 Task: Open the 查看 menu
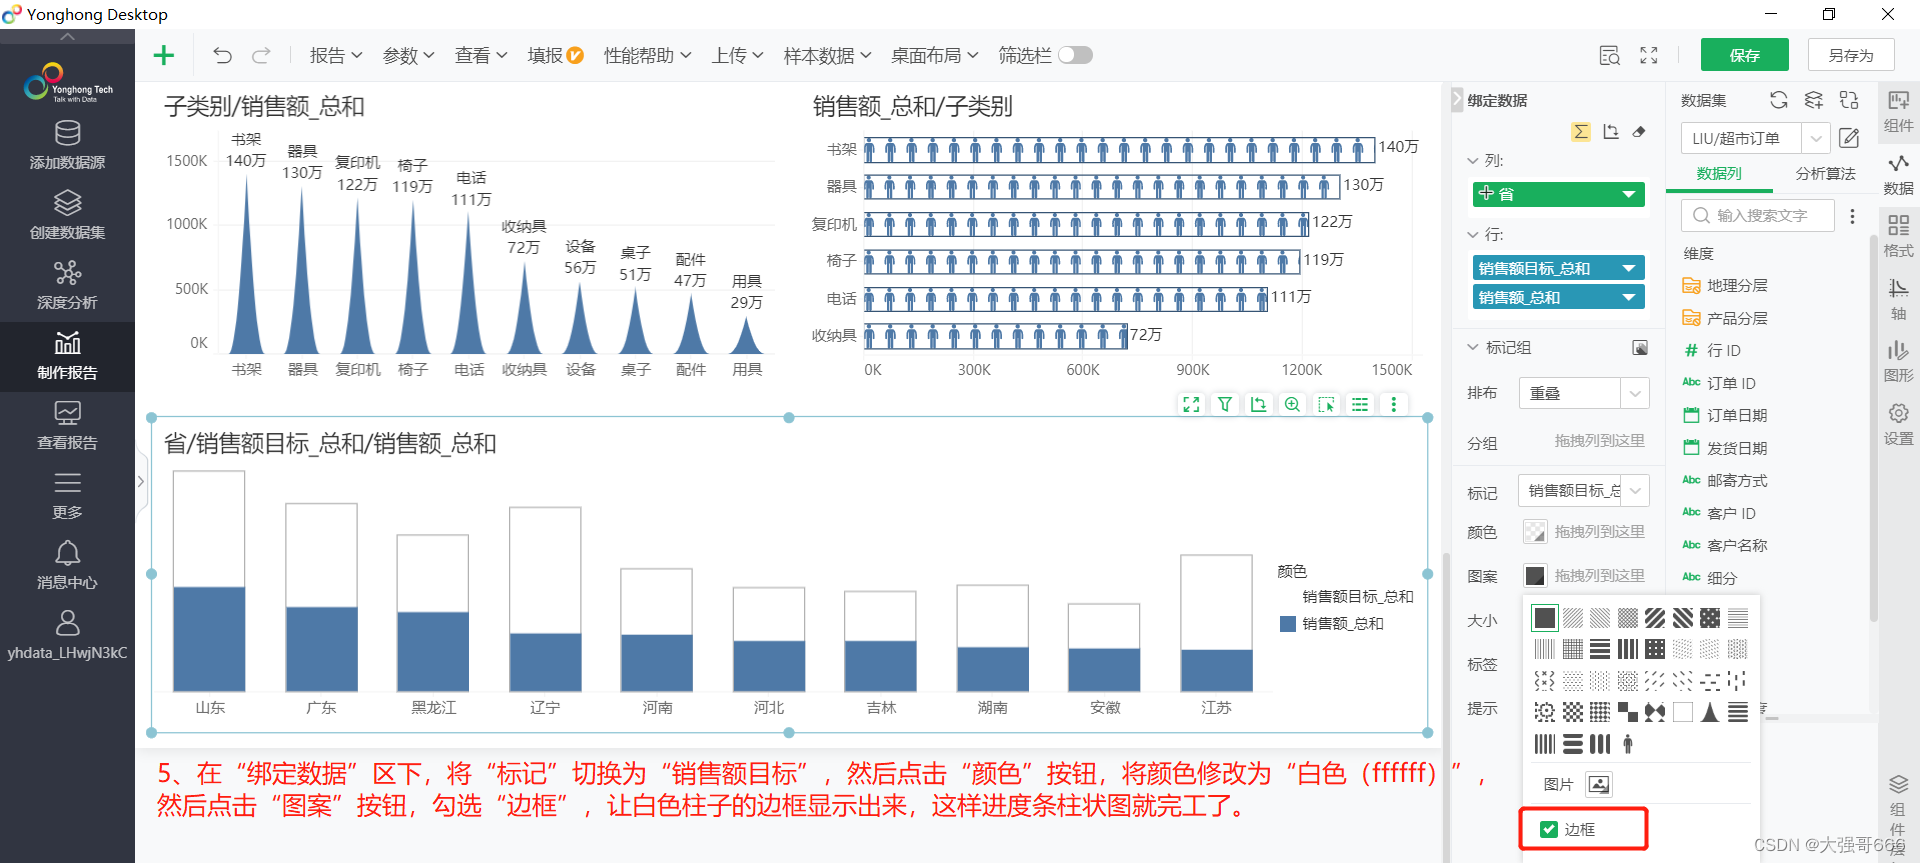[x=481, y=55]
